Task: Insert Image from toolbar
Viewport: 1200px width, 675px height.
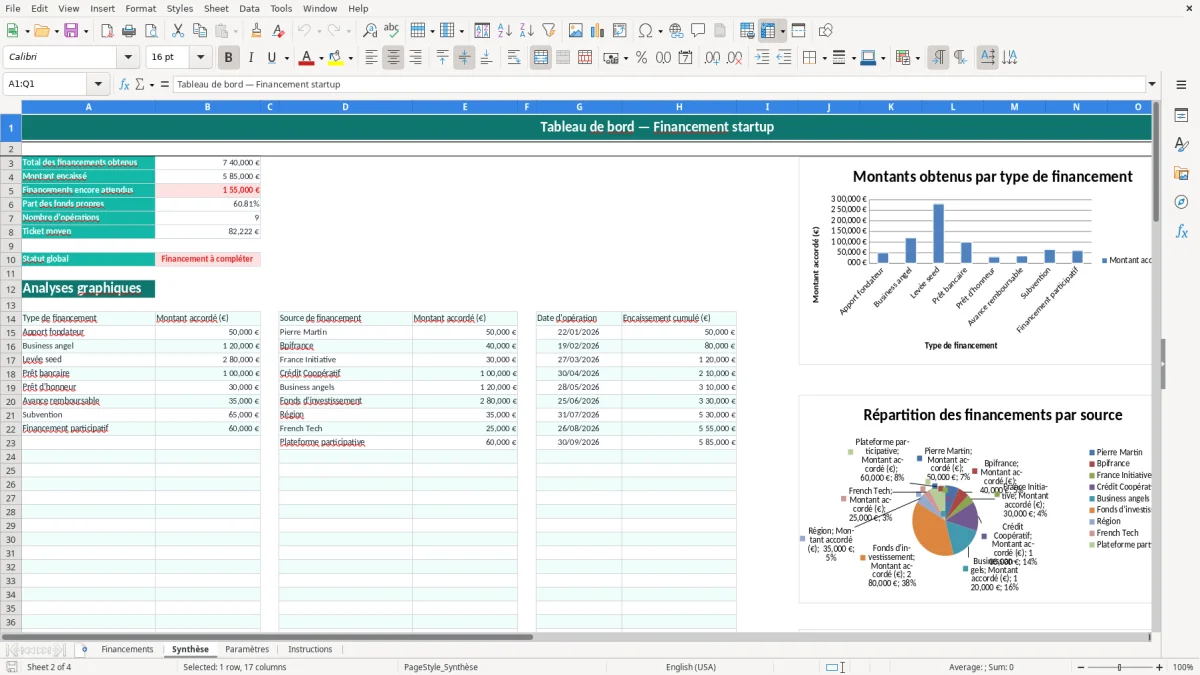Action: point(576,31)
